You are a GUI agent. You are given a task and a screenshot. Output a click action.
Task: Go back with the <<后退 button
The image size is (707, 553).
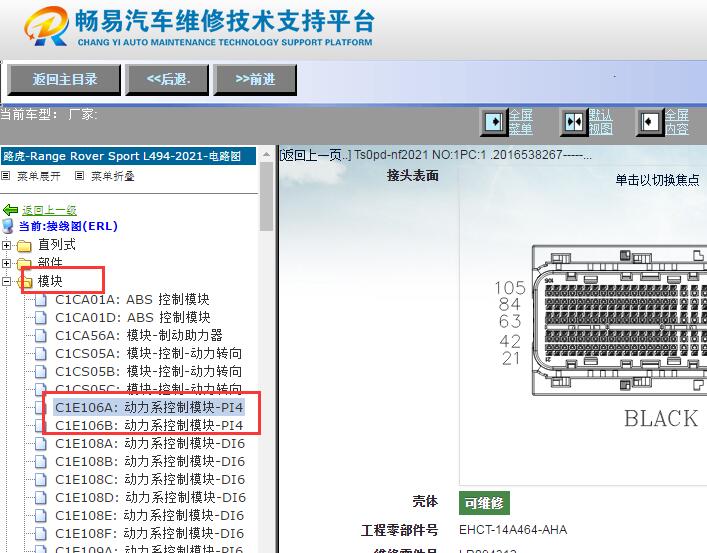tap(167, 80)
